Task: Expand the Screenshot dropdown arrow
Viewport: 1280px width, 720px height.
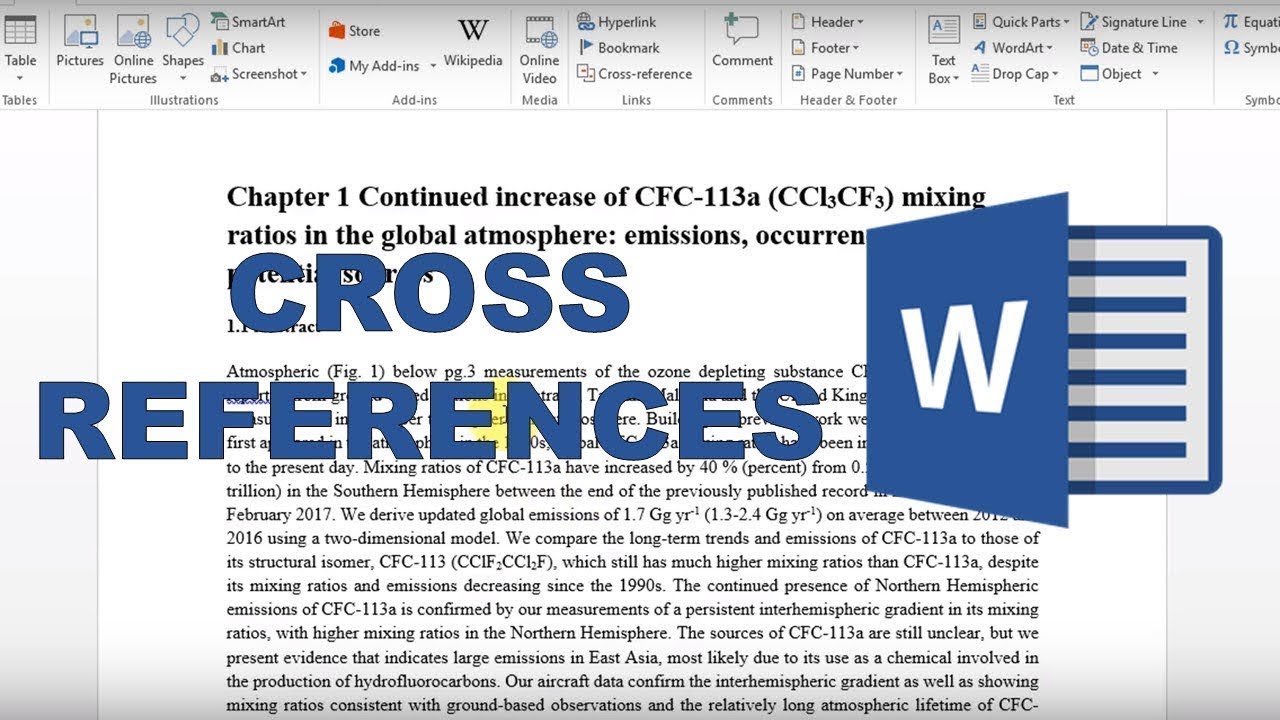Action: [x=303, y=74]
